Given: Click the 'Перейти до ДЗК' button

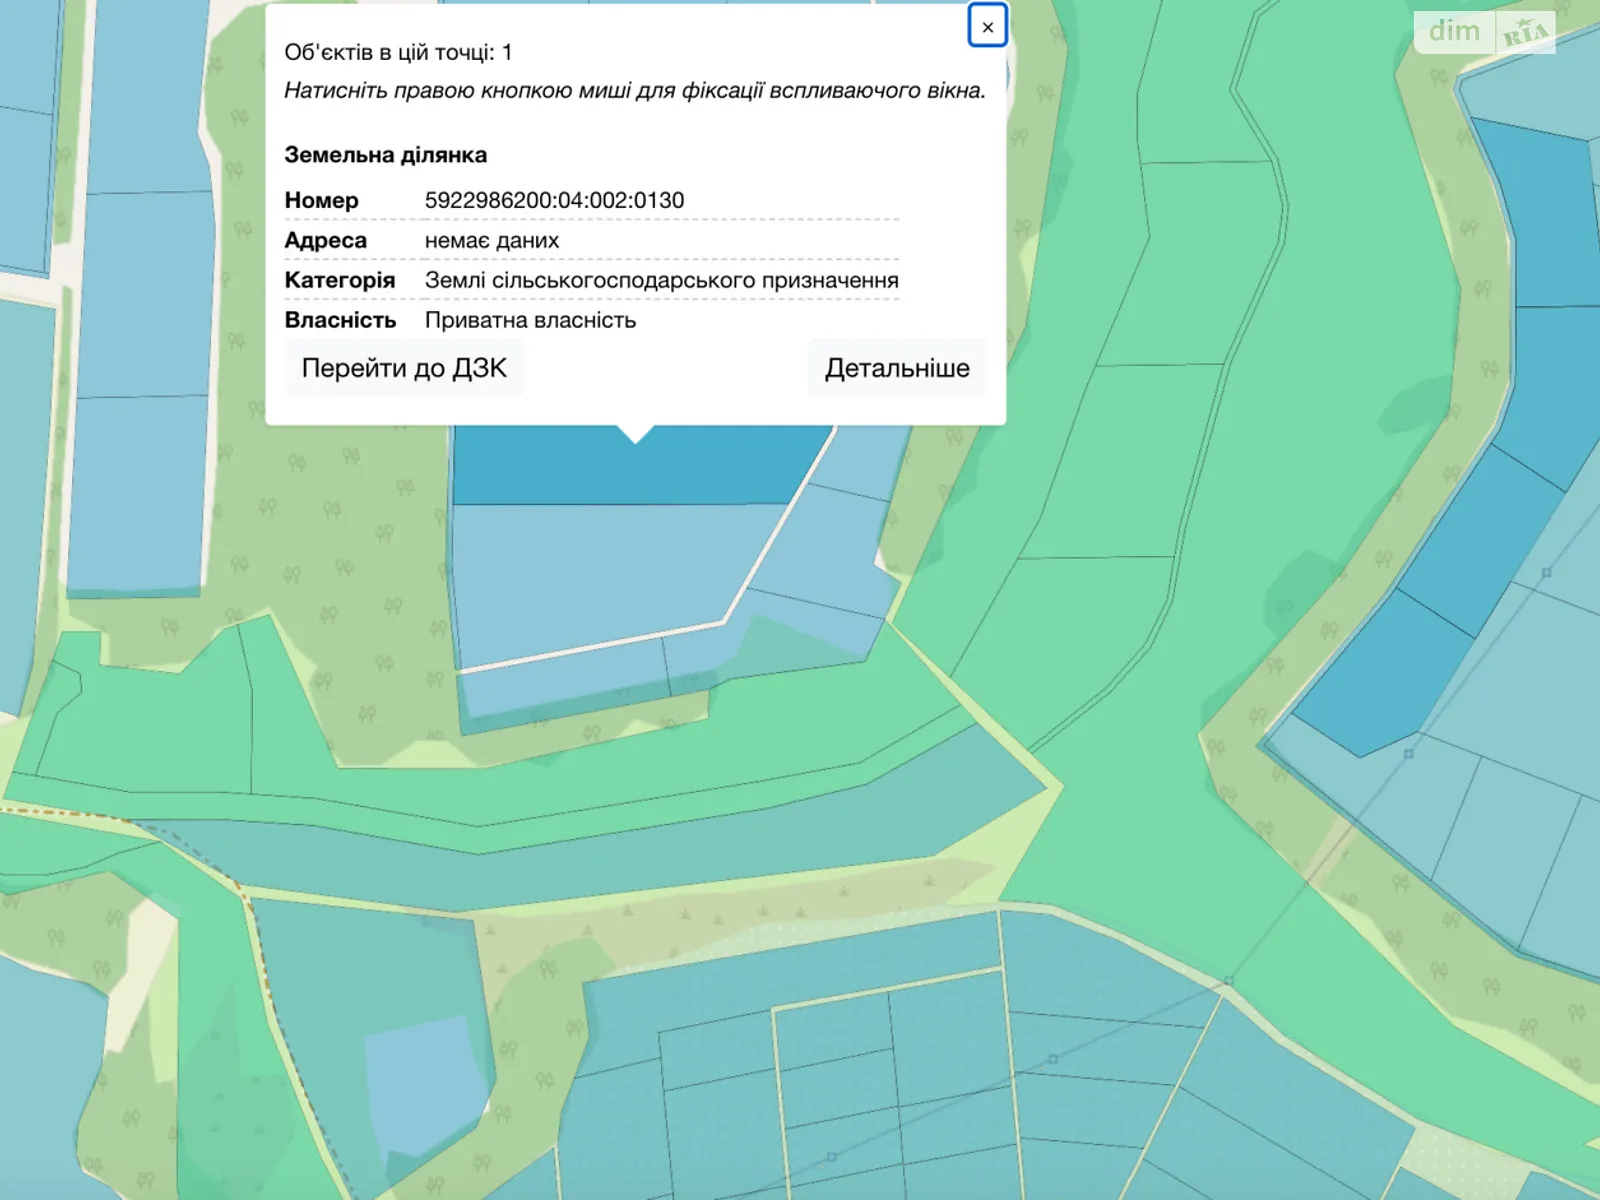Looking at the screenshot, I should pos(404,368).
